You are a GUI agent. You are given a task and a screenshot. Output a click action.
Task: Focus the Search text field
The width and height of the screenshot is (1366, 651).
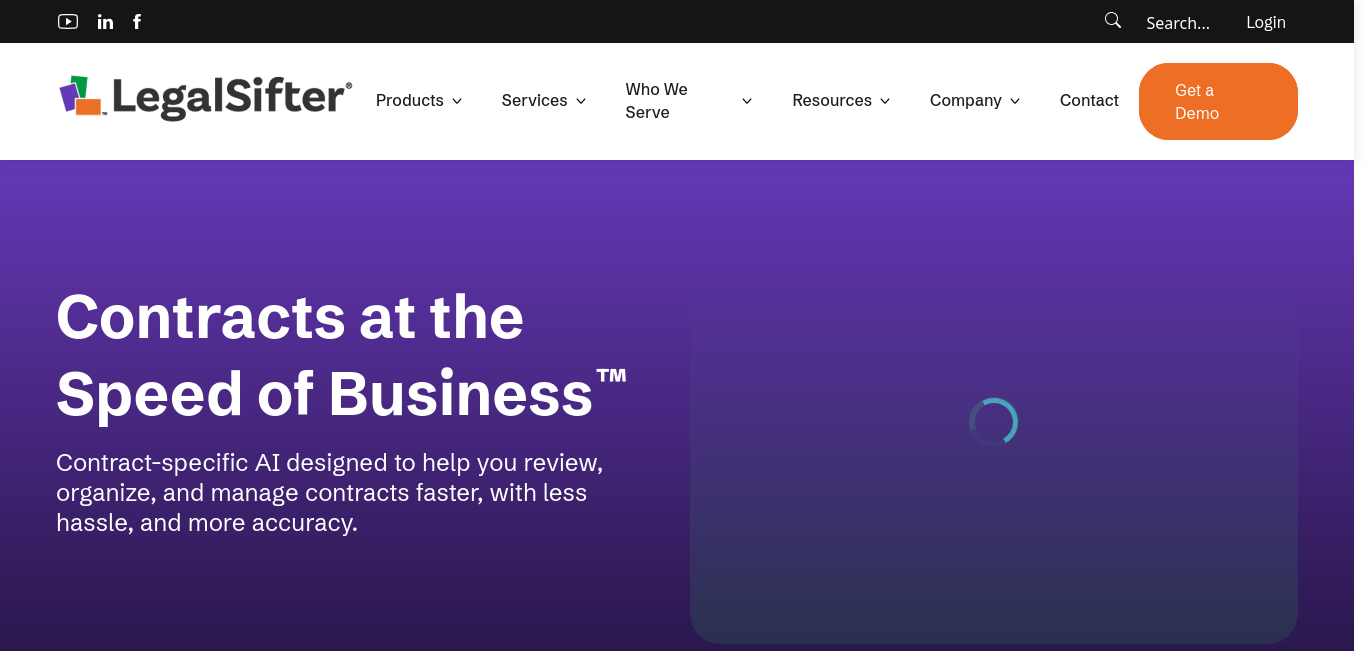(1178, 23)
